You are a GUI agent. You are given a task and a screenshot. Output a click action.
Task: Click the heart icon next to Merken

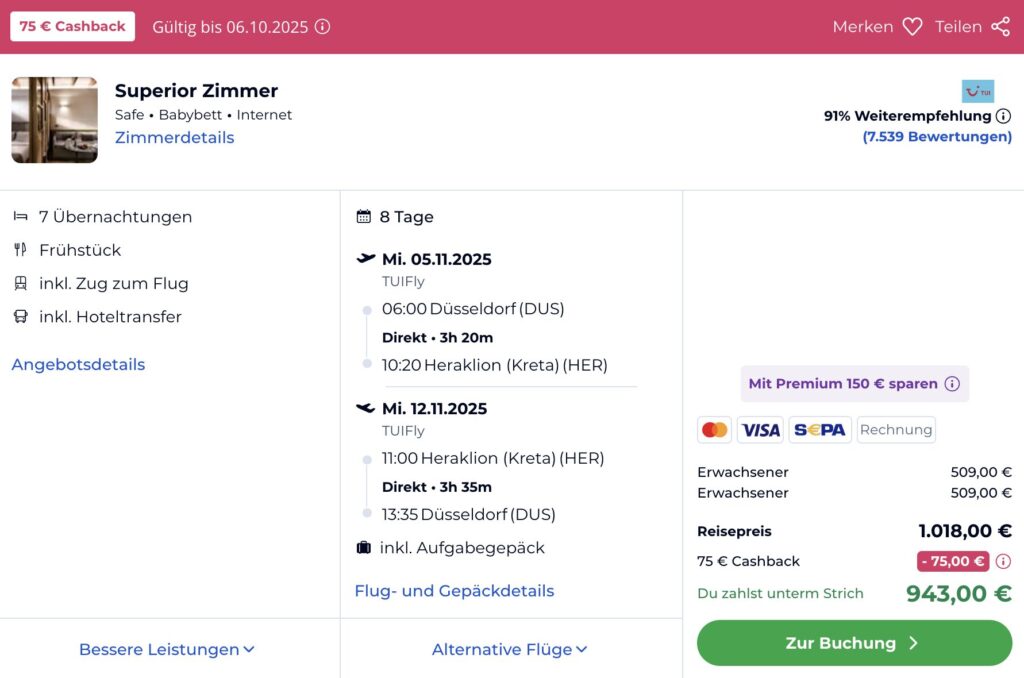[x=912, y=27]
